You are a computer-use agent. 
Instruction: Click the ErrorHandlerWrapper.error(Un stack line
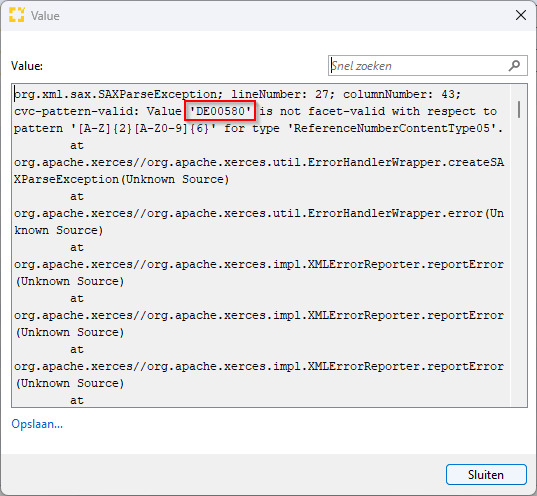(x=259, y=213)
